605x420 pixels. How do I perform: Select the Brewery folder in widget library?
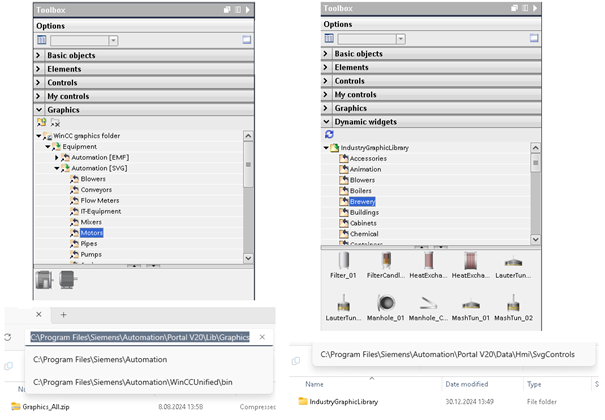click(x=362, y=201)
